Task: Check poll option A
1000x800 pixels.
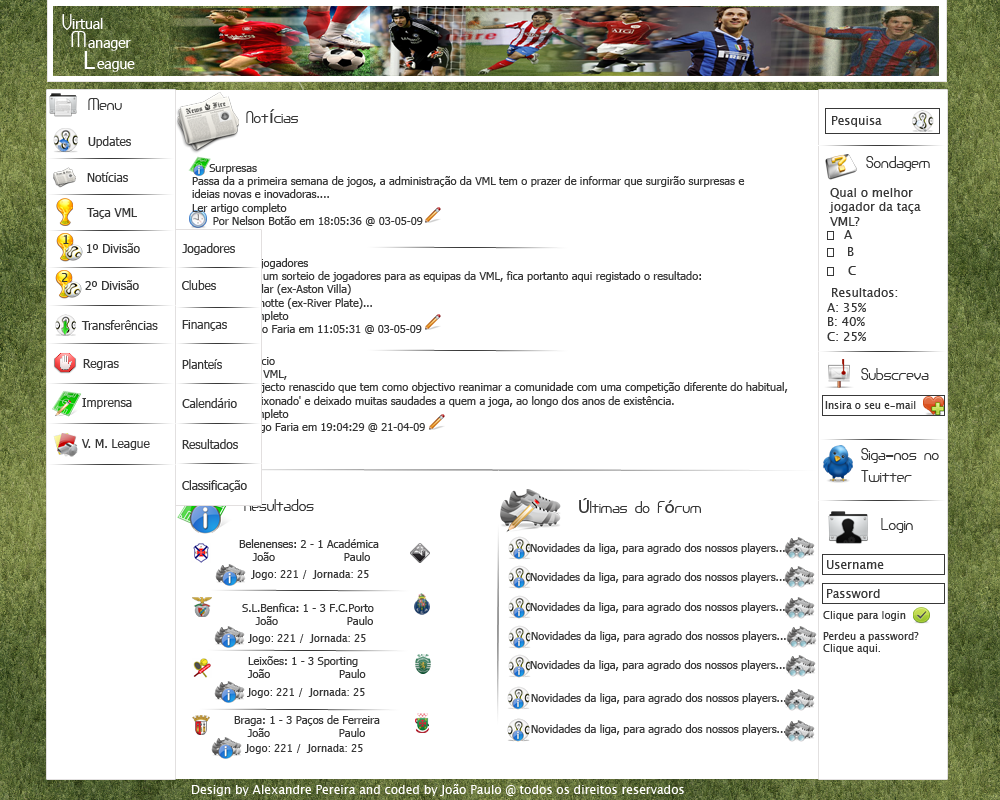Action: pos(830,235)
